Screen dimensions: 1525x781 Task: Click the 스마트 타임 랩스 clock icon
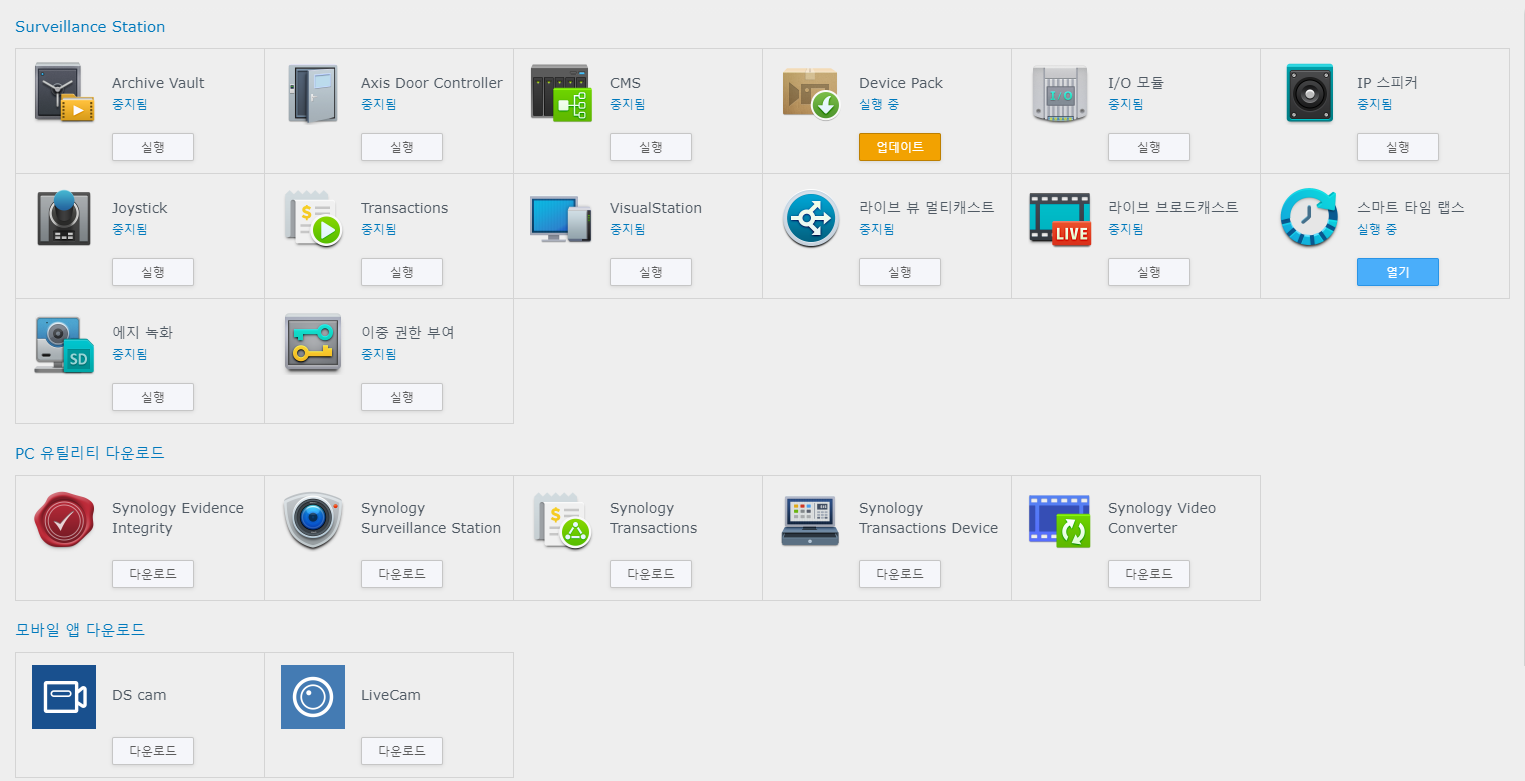[1309, 218]
